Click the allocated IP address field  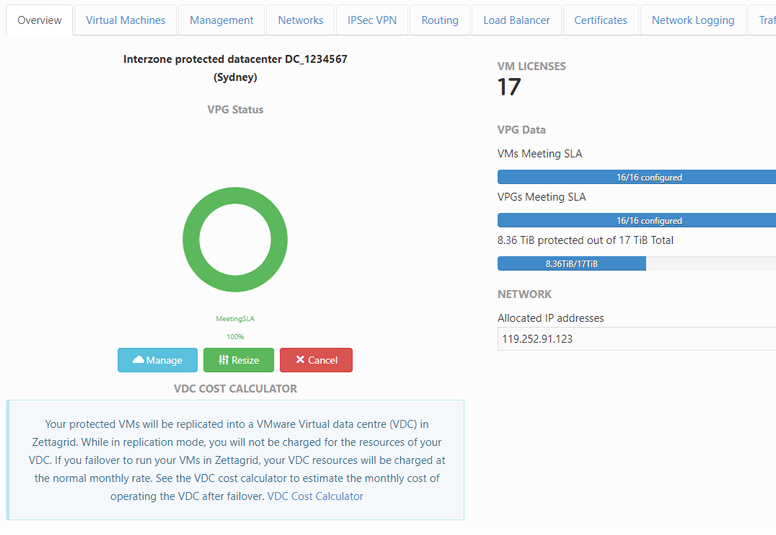coord(636,339)
